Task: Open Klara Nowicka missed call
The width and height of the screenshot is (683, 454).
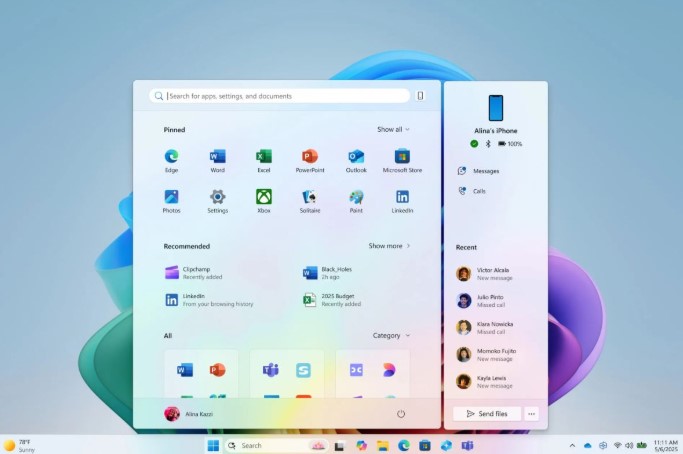Action: click(x=484, y=328)
